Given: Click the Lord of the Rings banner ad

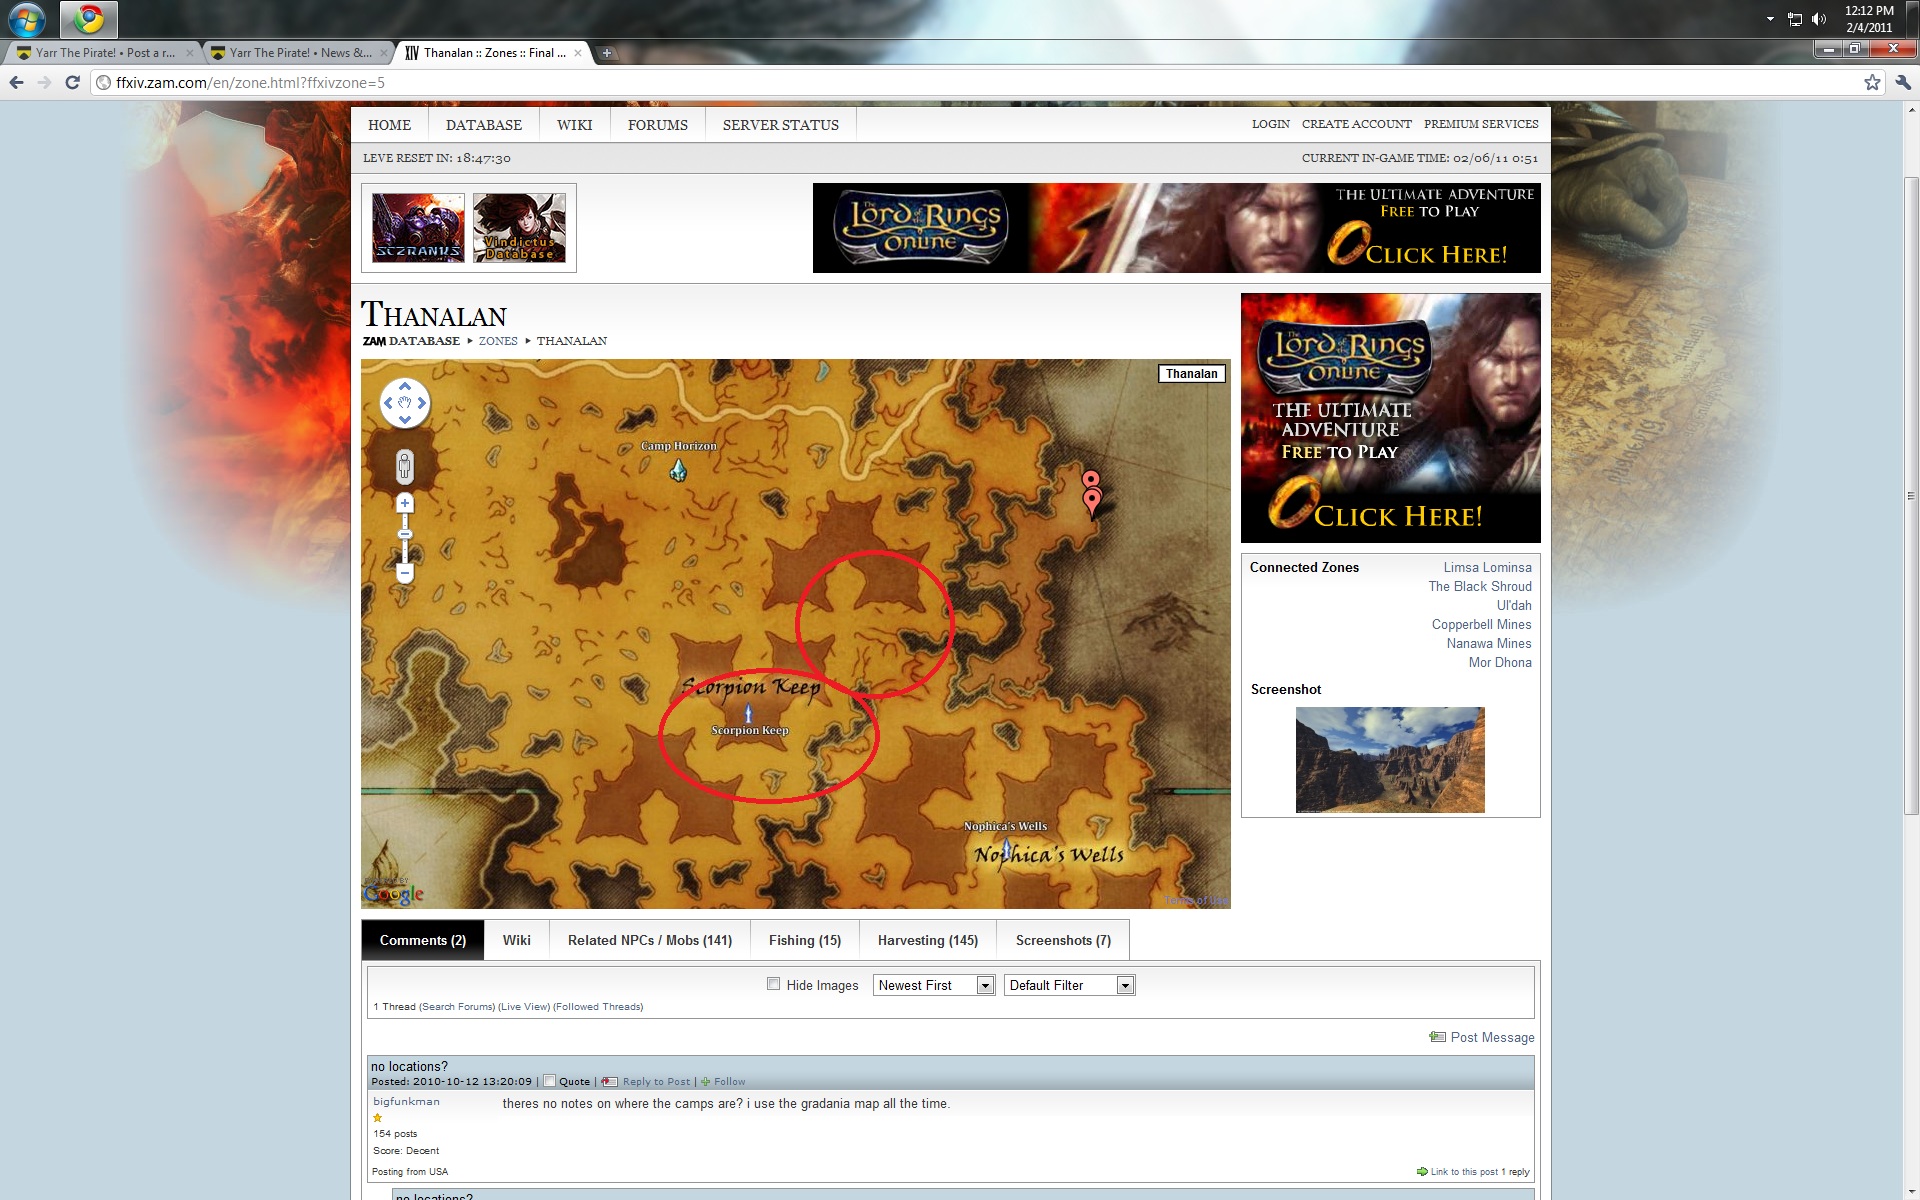Looking at the screenshot, I should click(x=1176, y=228).
